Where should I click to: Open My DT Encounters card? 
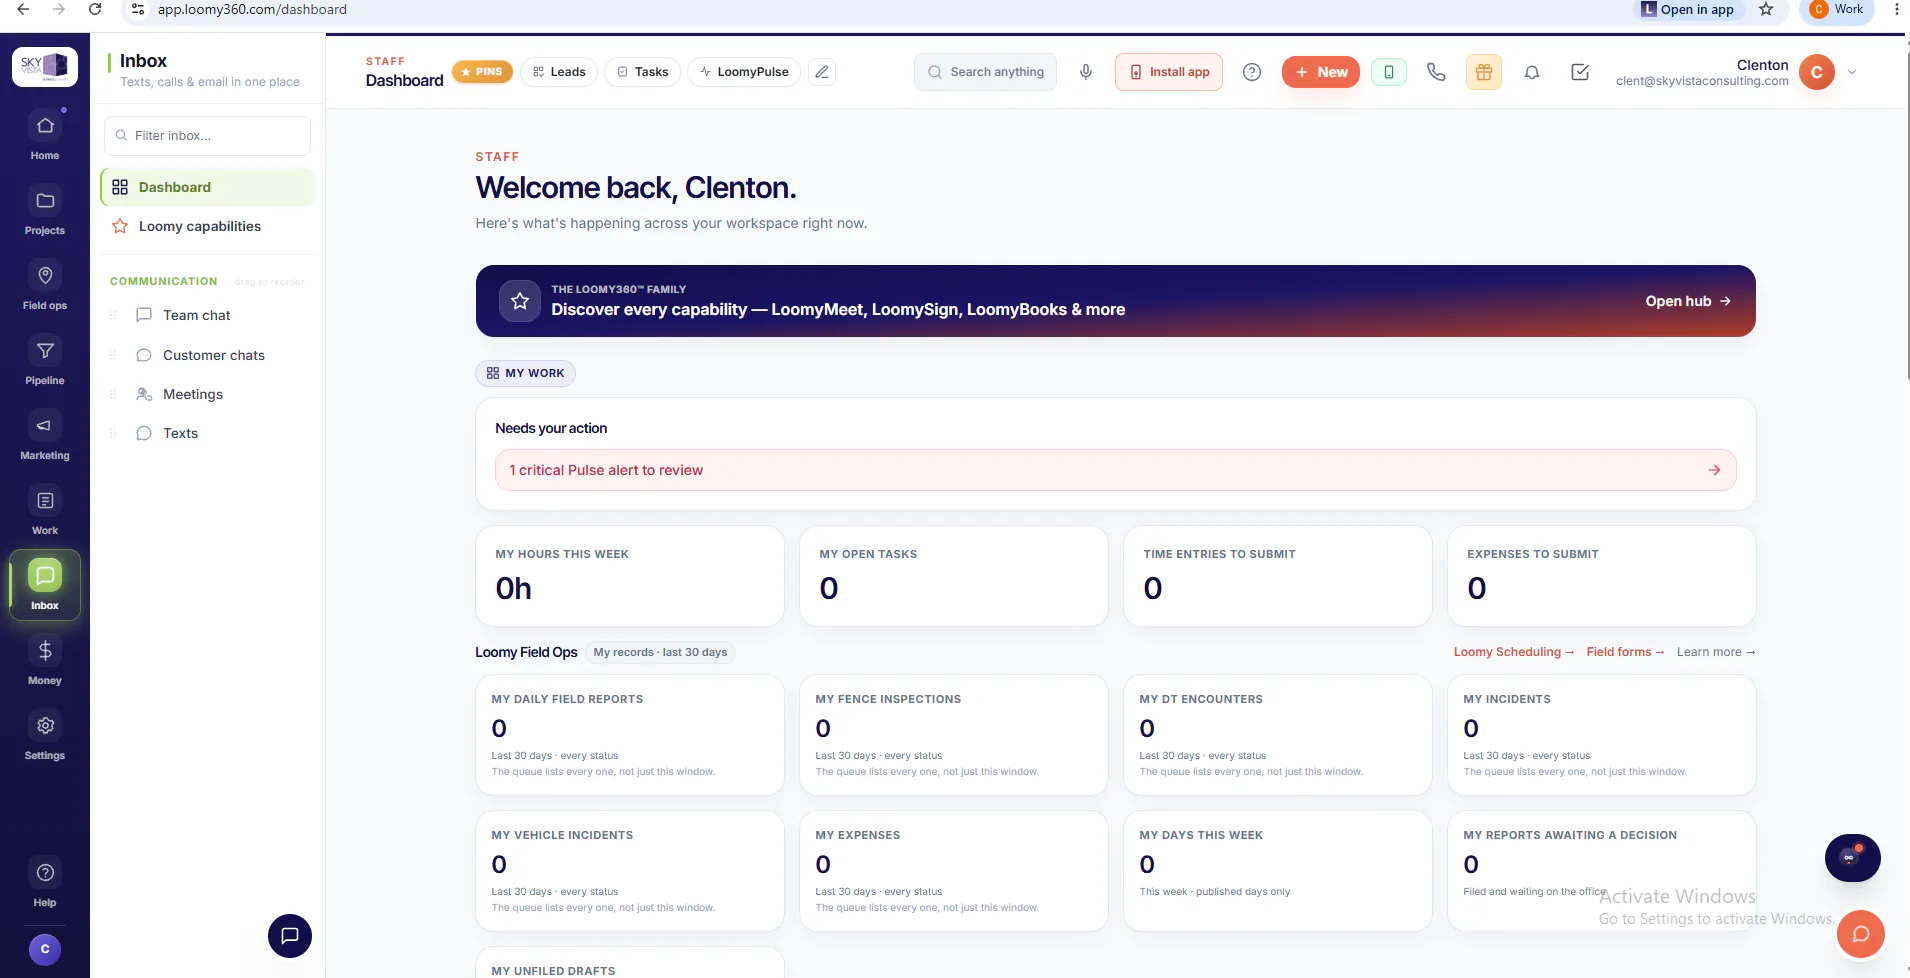click(1278, 735)
